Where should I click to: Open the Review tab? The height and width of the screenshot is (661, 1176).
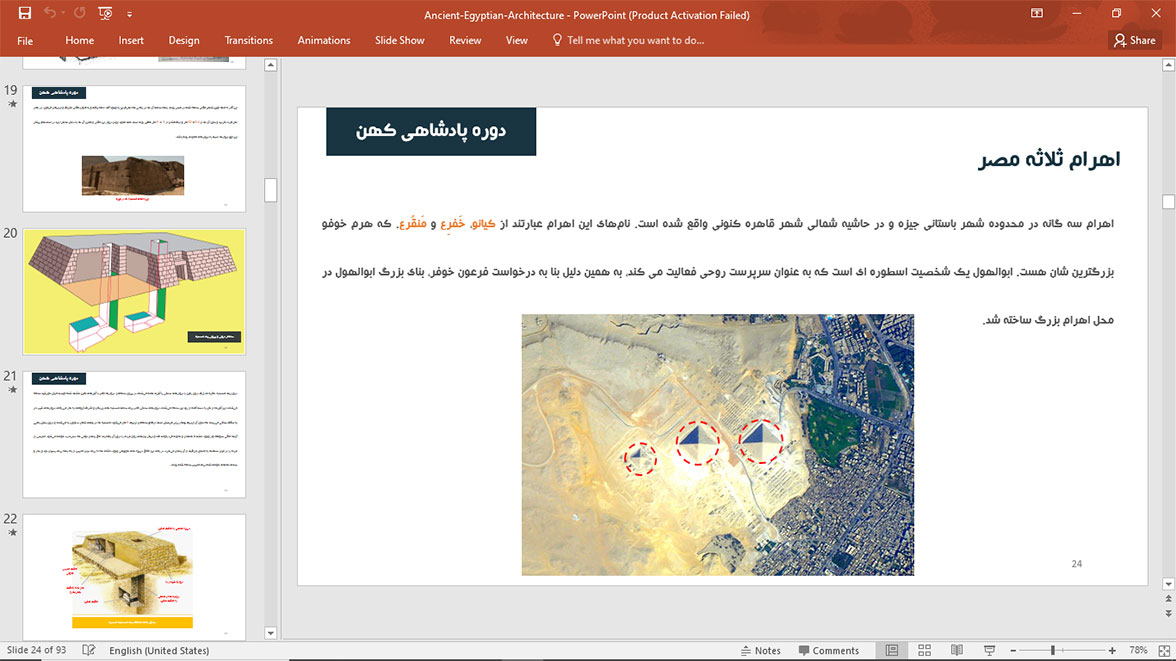tap(465, 41)
